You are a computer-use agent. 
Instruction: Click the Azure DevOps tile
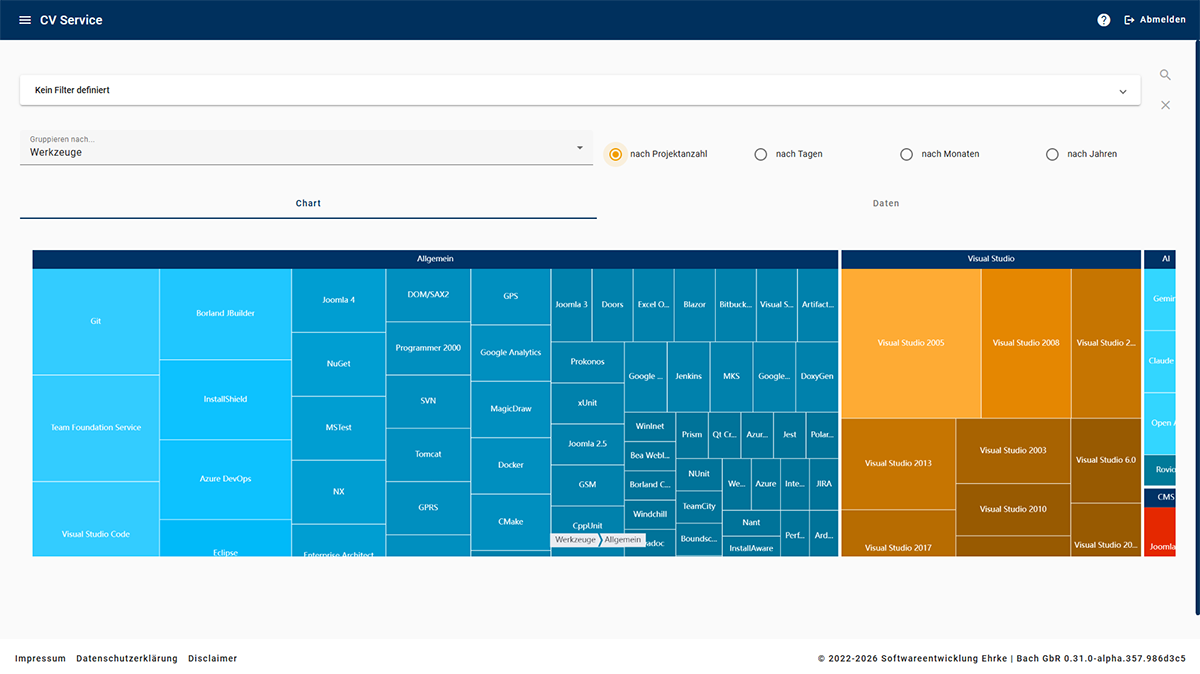tap(225, 479)
